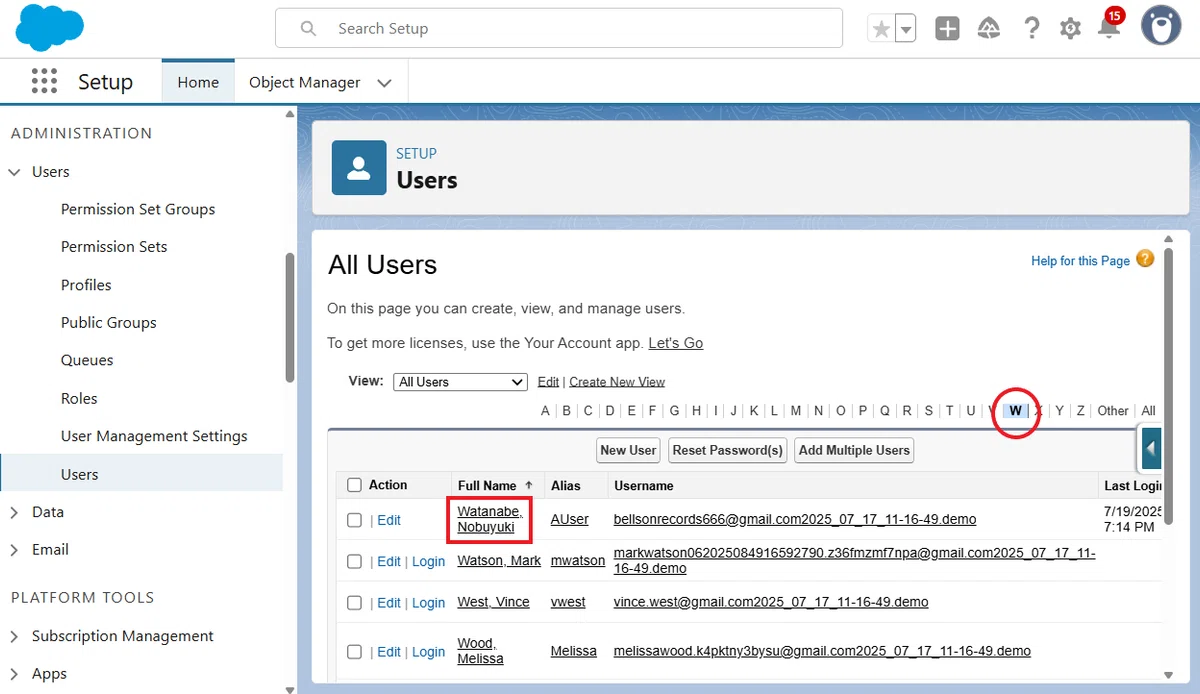Open the user profile avatar
Screen dimensions: 1200x694
(1161, 27)
